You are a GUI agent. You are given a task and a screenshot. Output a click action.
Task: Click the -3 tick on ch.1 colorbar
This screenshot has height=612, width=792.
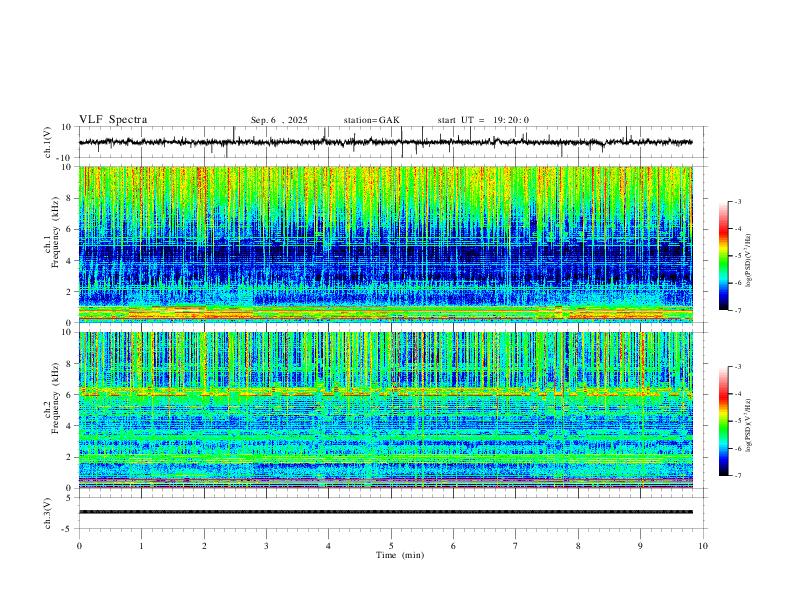[737, 201]
